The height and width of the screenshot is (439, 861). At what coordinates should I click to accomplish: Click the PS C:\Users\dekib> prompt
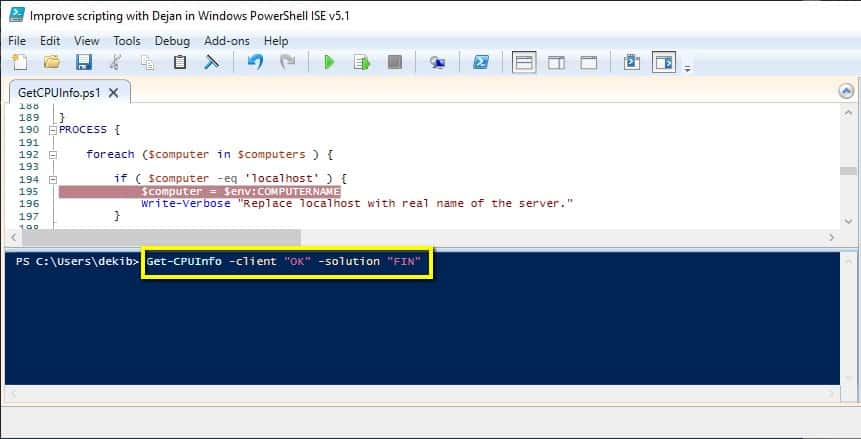pyautogui.click(x=78, y=262)
